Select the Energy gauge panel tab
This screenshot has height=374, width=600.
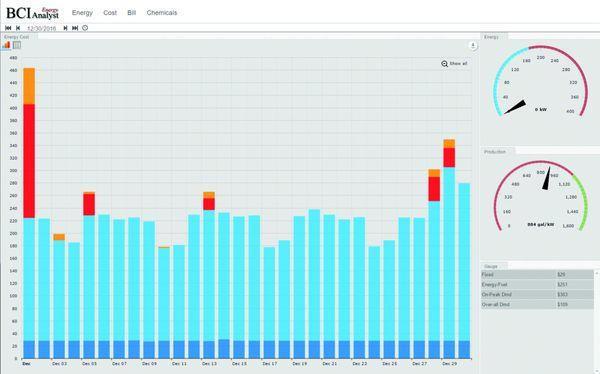coord(494,37)
